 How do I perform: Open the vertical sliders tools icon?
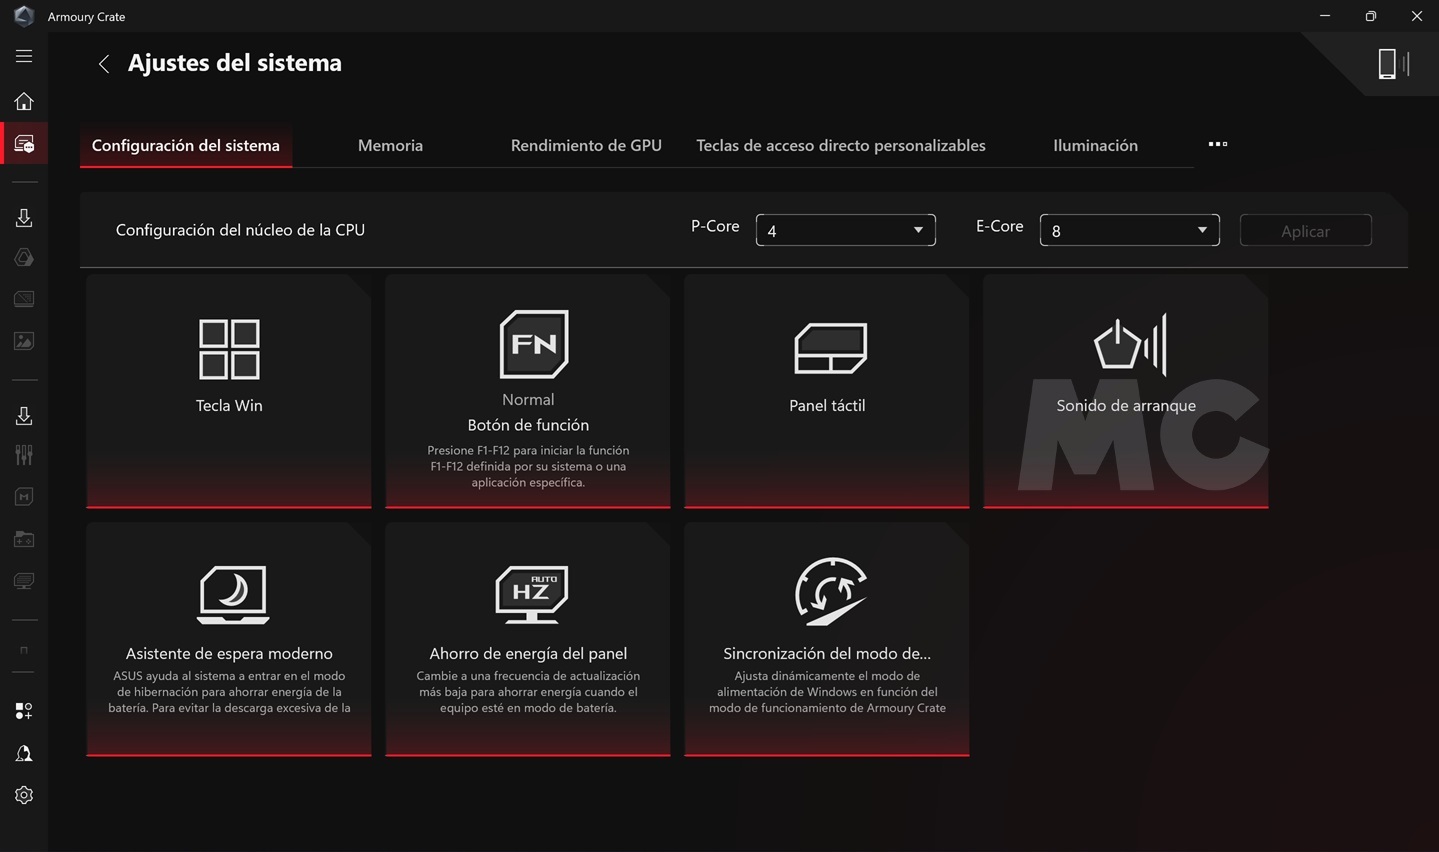point(24,455)
